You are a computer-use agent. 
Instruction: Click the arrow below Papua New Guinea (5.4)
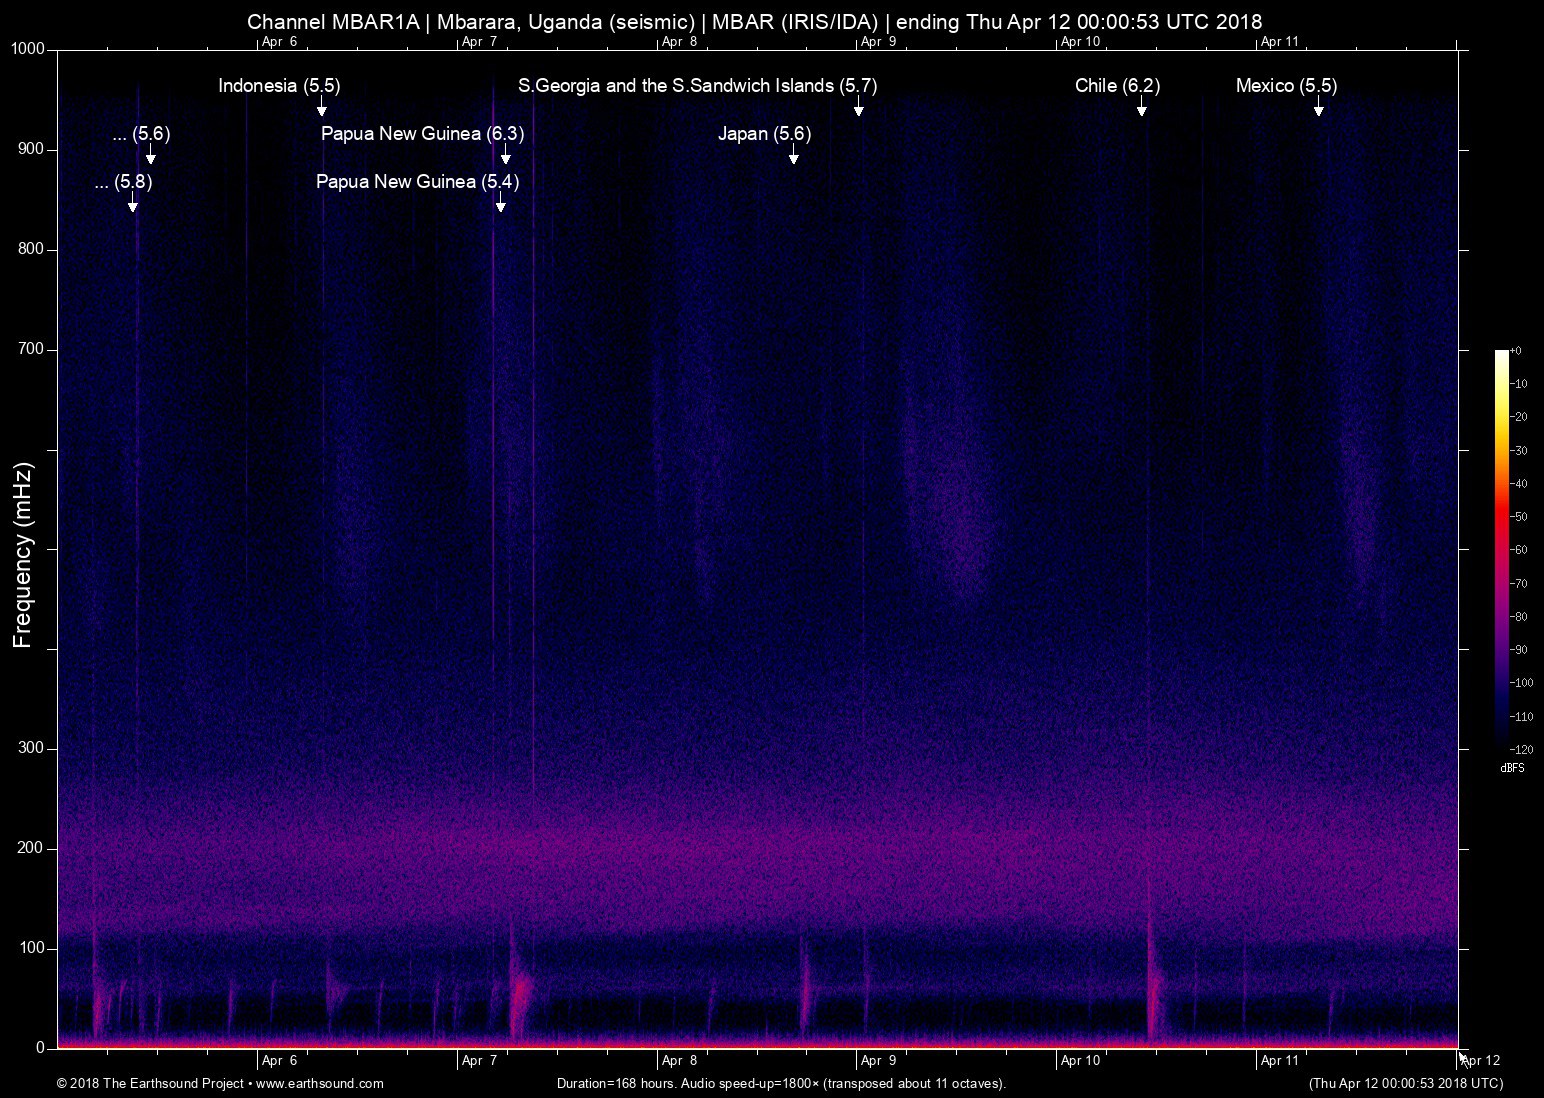500,203
